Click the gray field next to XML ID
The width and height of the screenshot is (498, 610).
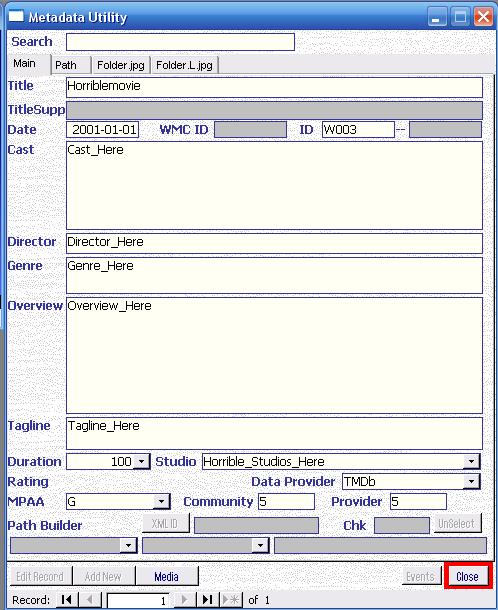pyautogui.click(x=256, y=525)
